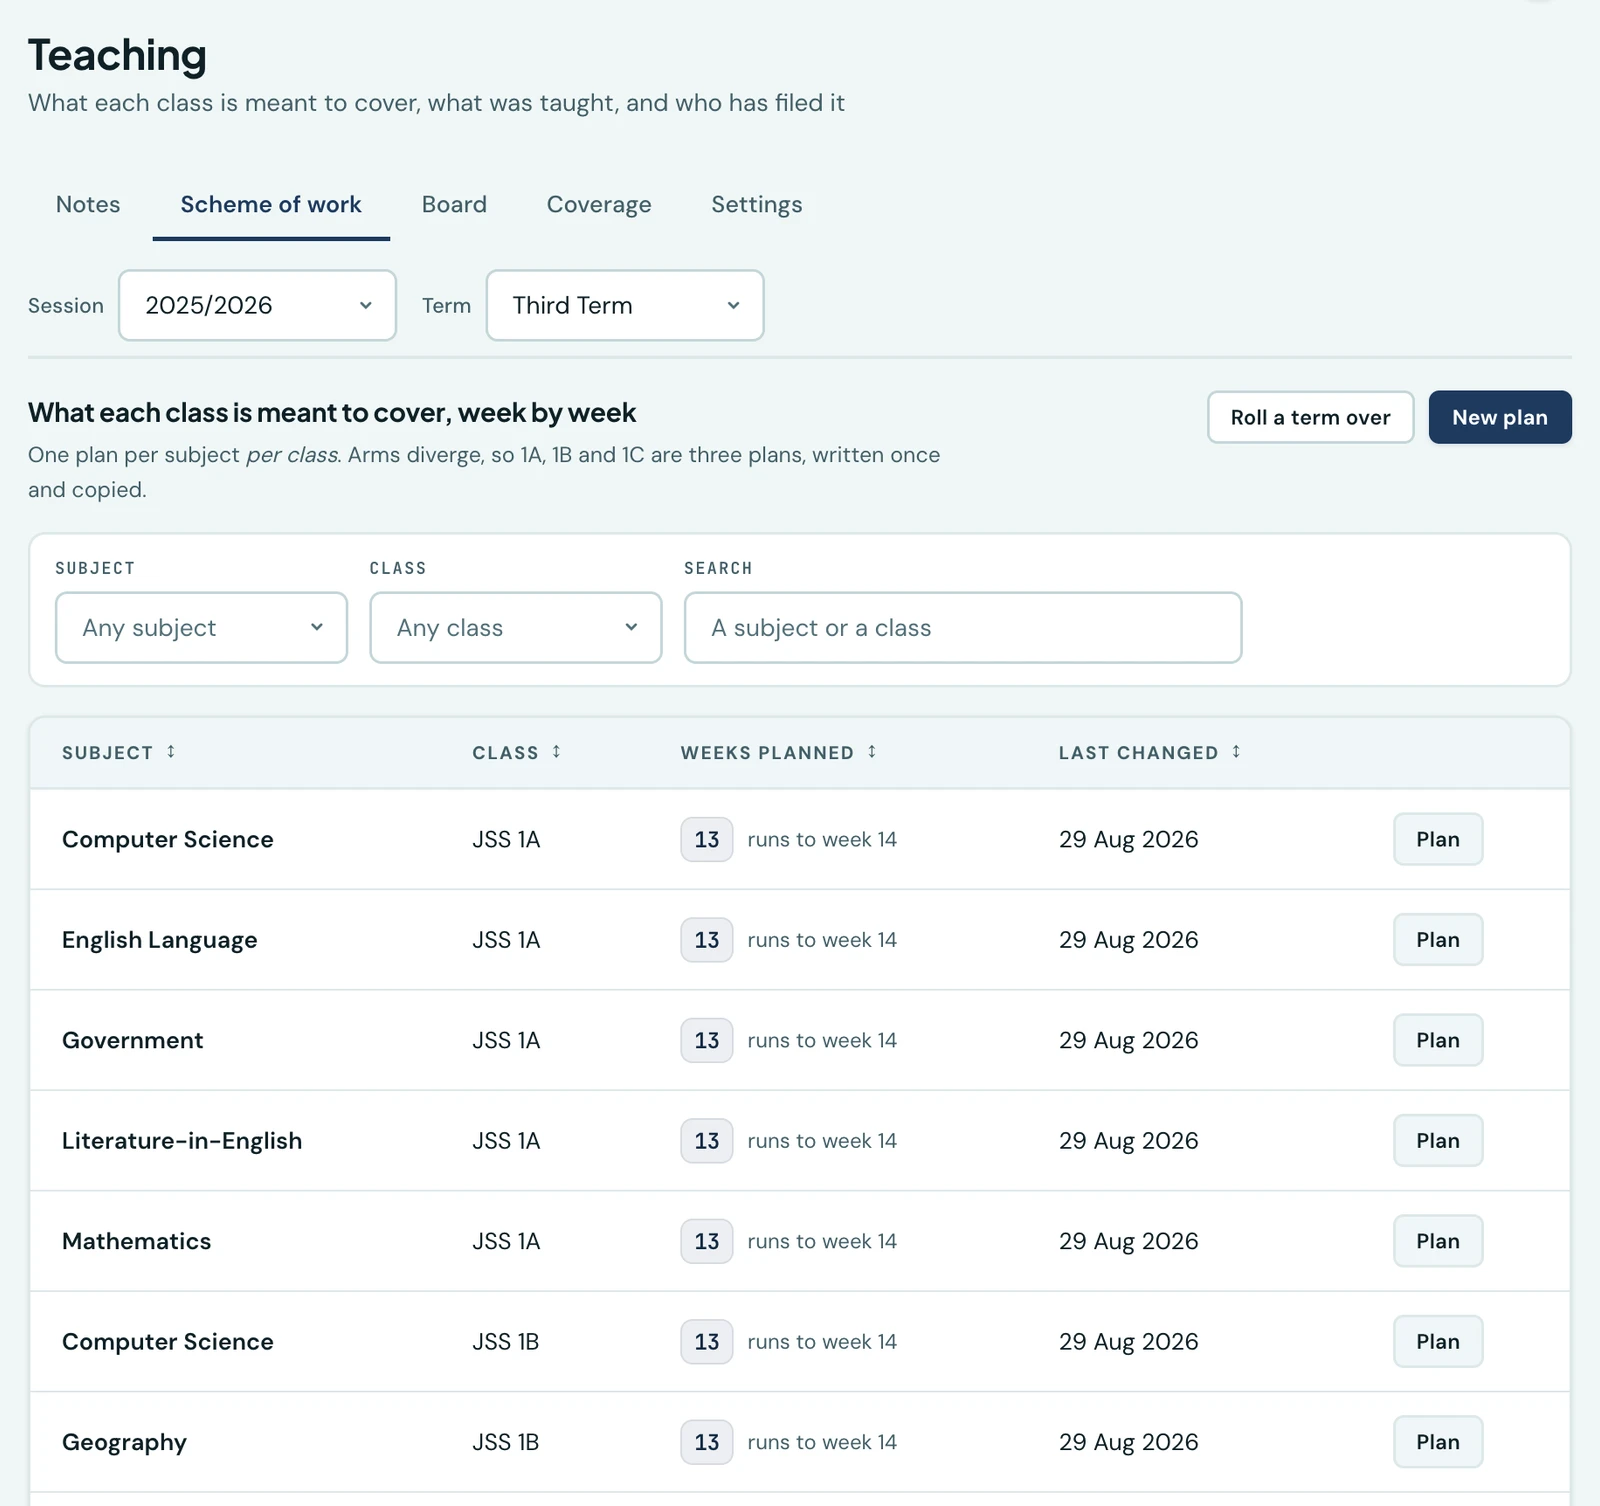Open Plan for English Language JSS 1A
The image size is (1600, 1506).
pos(1438,940)
